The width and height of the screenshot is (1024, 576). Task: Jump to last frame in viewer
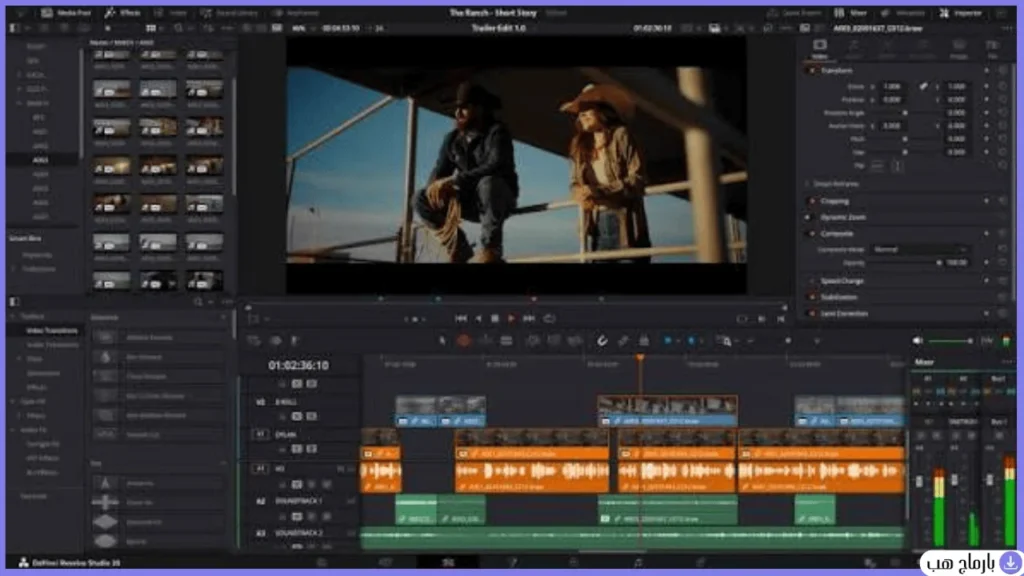529,319
